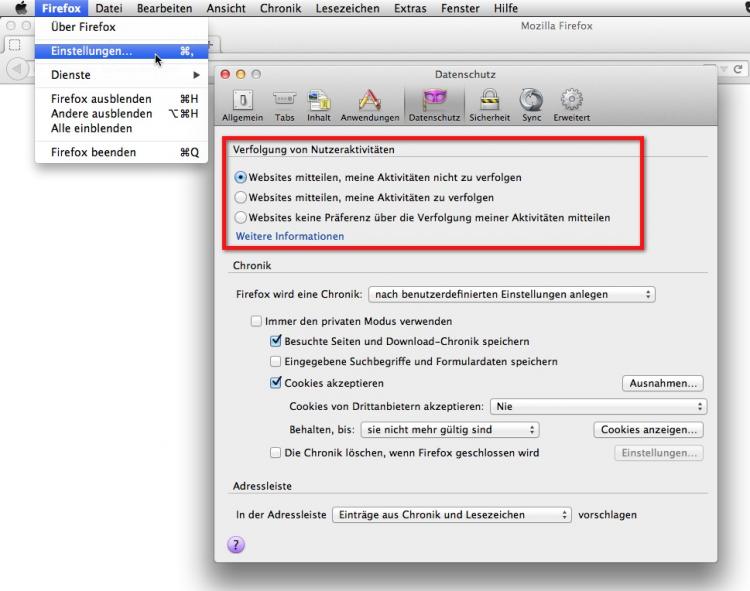Select 'meine Aktivitäten zu verfolgen' radio option
This screenshot has height=591, width=750.
pyautogui.click(x=240, y=197)
